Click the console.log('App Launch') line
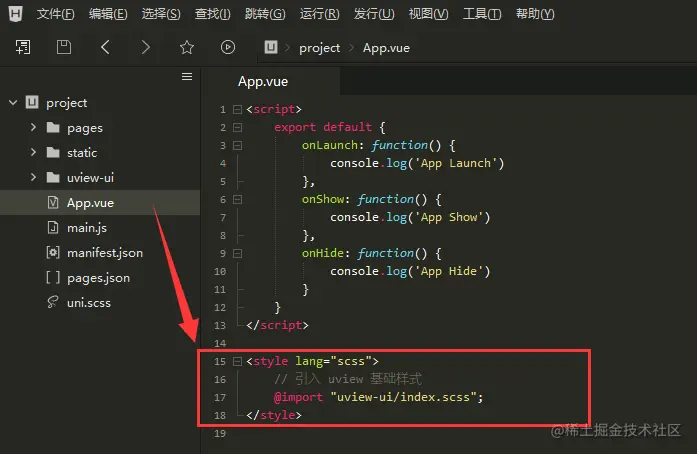The height and width of the screenshot is (454, 697). (x=417, y=163)
